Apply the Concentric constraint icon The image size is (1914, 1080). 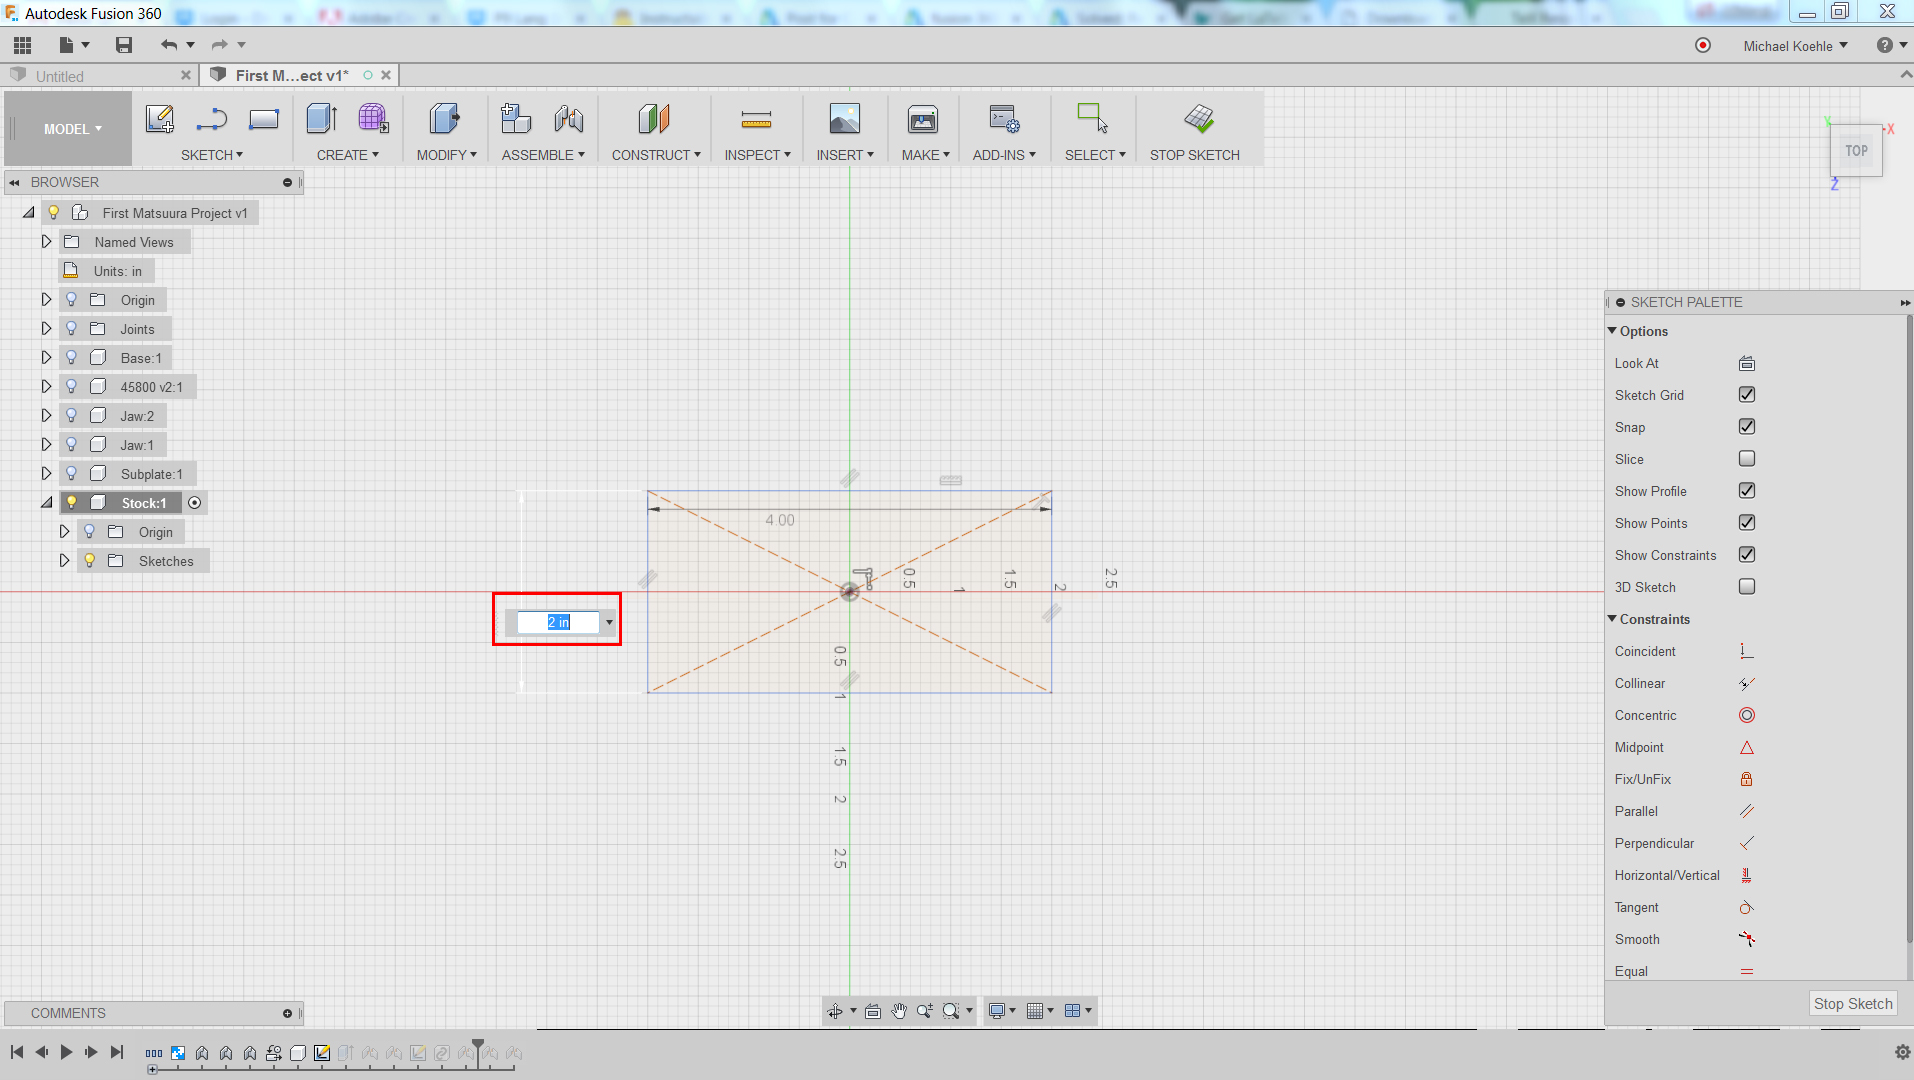1747,715
